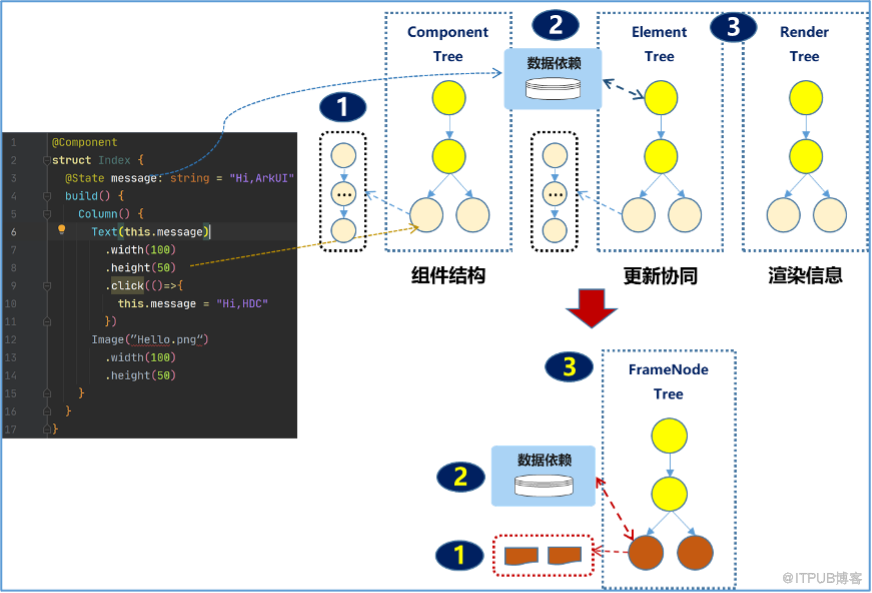
Task: Click the Text(this.message) code line
Action: (x=151, y=232)
